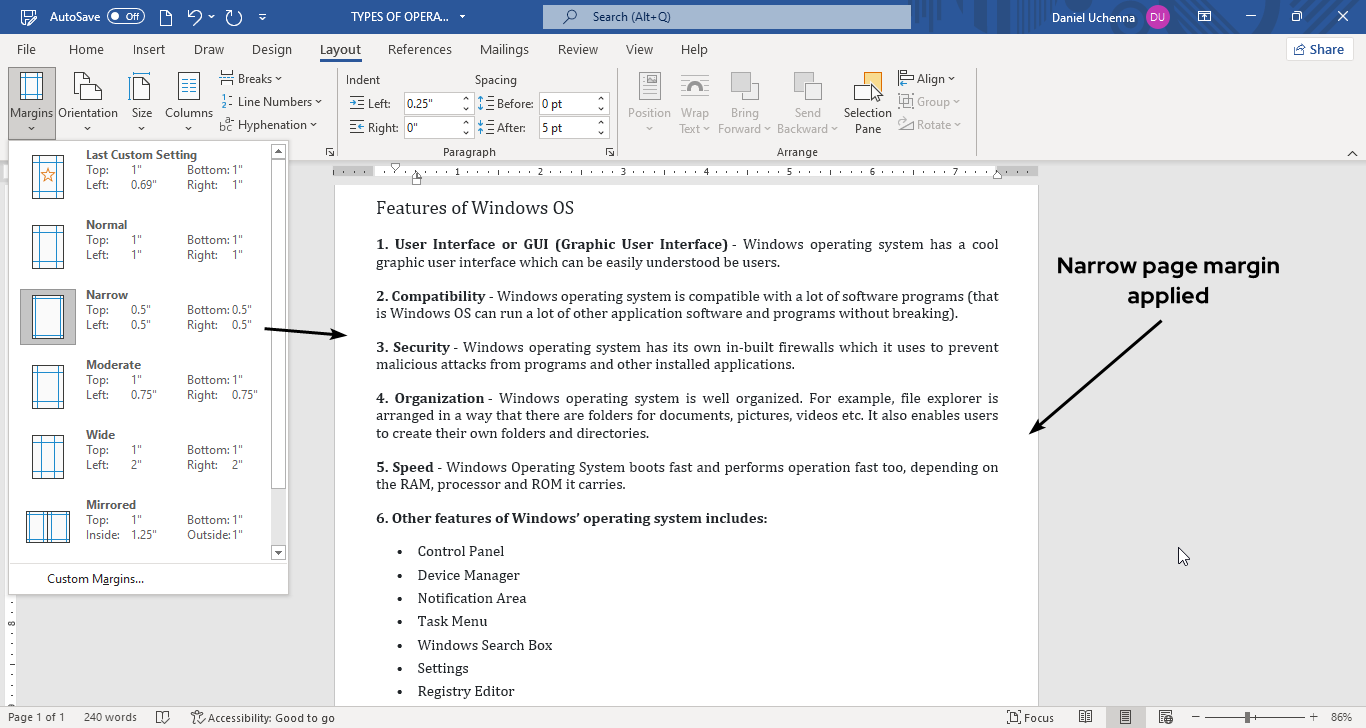Click the Share button
Screen dimensions: 1366x728
click(1318, 49)
